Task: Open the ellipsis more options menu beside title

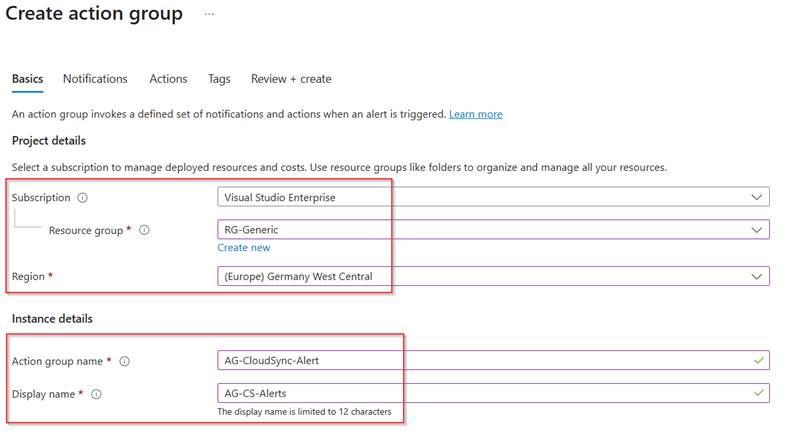Action: pyautogui.click(x=209, y=15)
